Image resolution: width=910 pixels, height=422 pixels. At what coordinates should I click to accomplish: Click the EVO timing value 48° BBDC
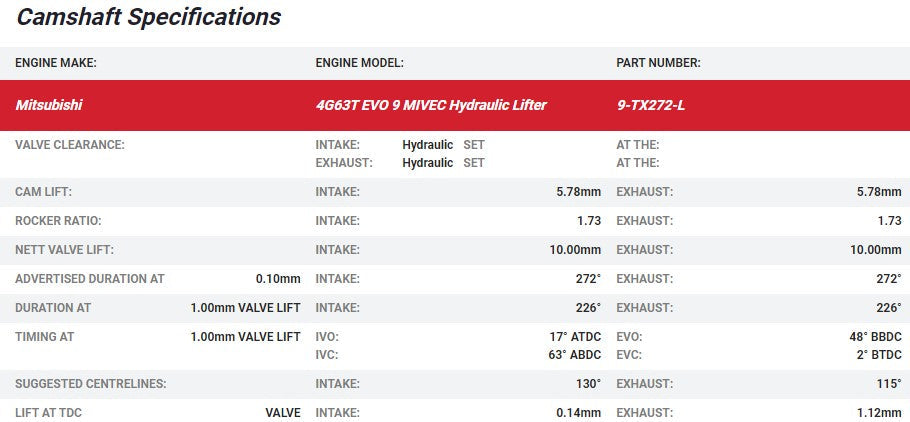[x=875, y=337]
